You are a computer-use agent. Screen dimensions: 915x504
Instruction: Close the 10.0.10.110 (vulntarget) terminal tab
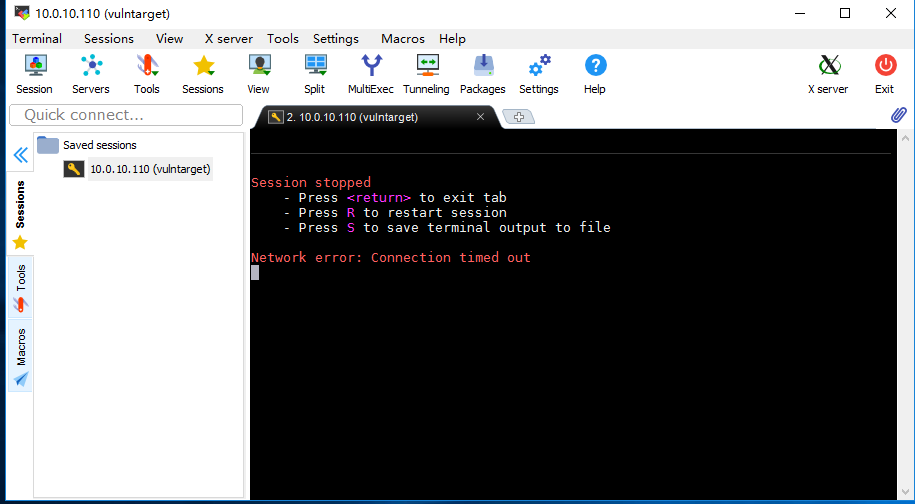pyautogui.click(x=480, y=117)
